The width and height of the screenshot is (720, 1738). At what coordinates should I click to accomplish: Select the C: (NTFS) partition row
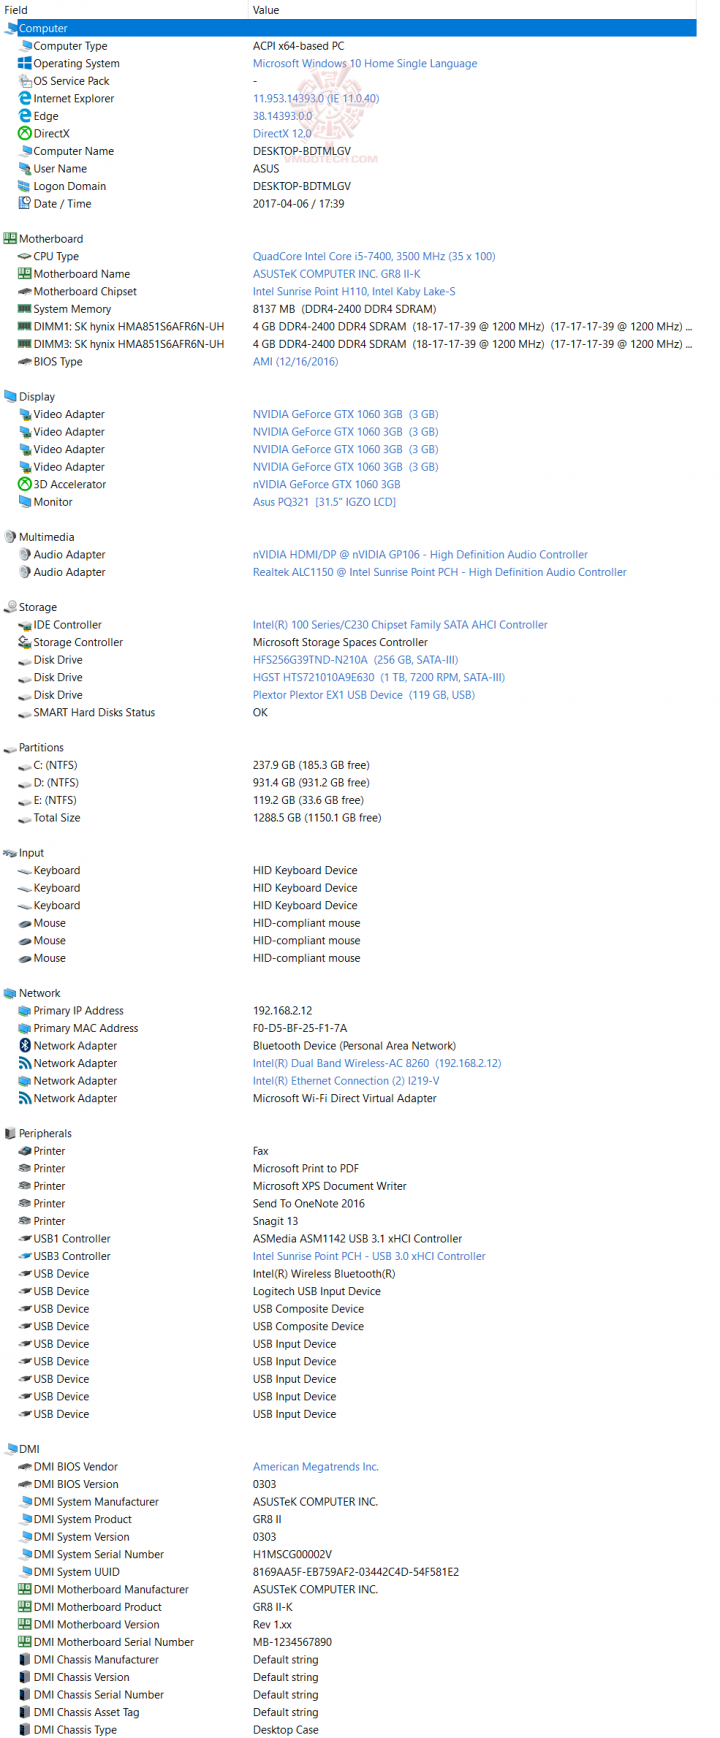348,765
